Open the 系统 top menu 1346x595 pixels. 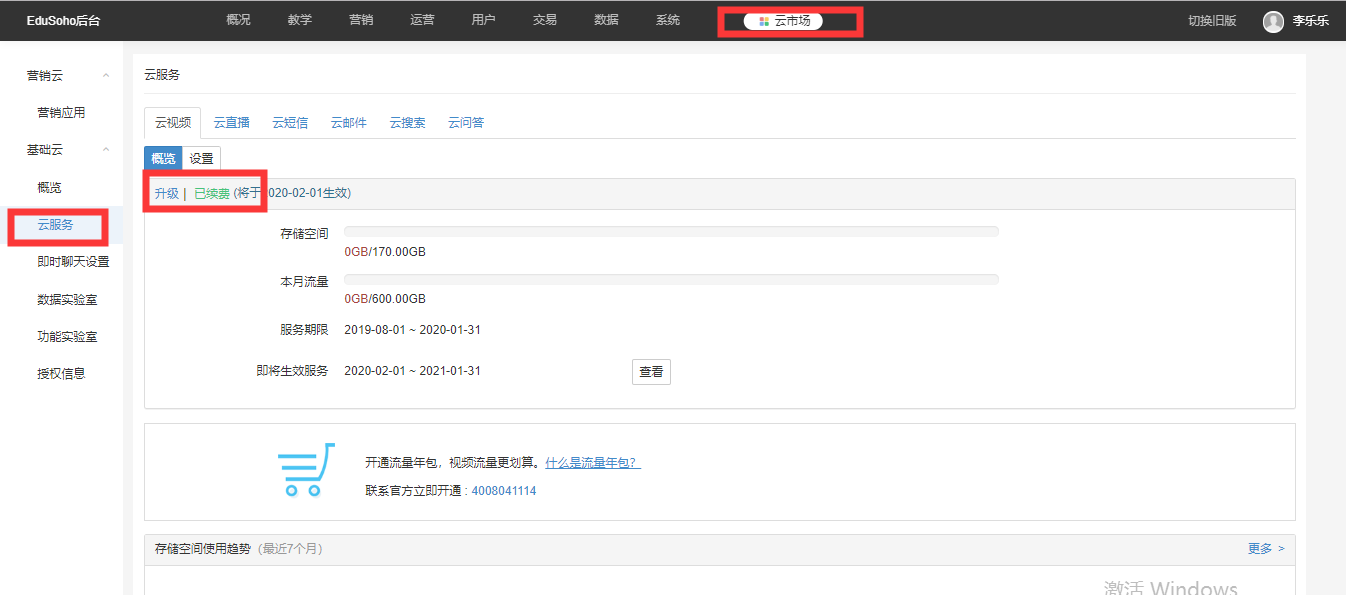667,20
